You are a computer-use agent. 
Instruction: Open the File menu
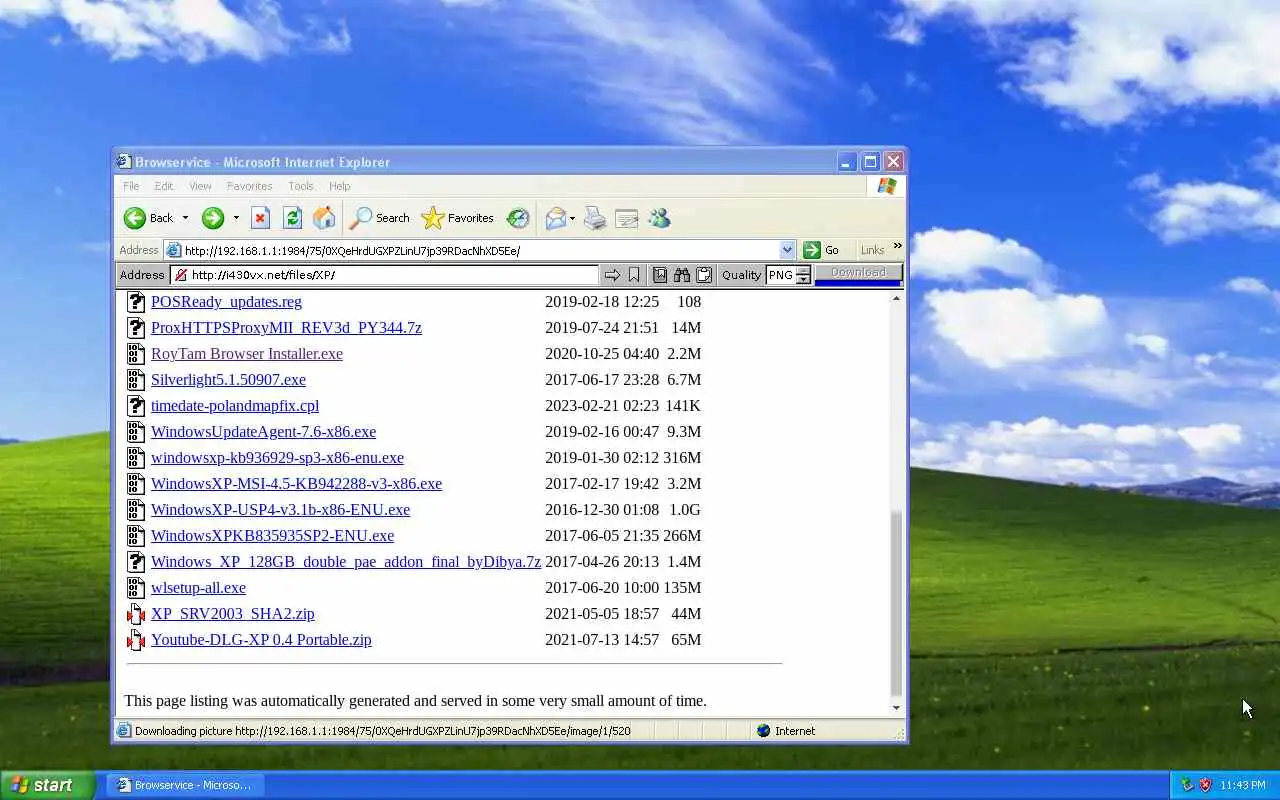pos(131,186)
